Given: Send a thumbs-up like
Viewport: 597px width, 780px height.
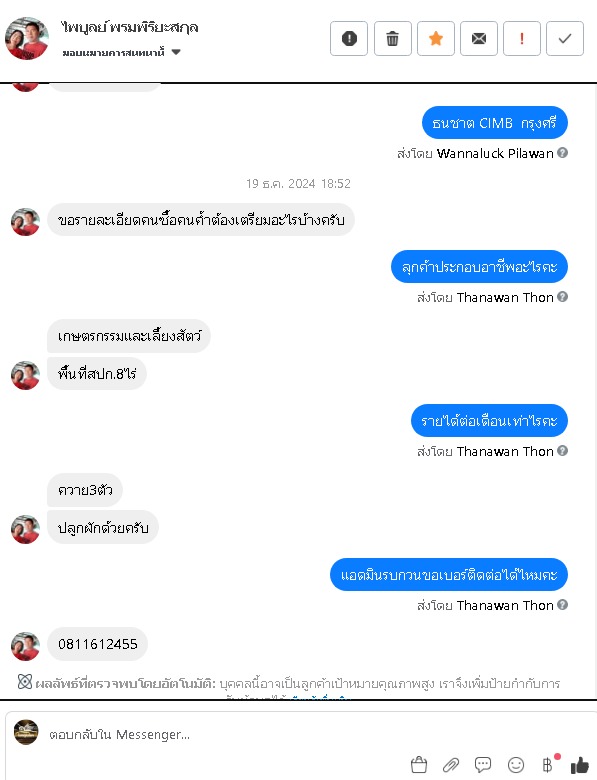Looking at the screenshot, I should (x=580, y=765).
